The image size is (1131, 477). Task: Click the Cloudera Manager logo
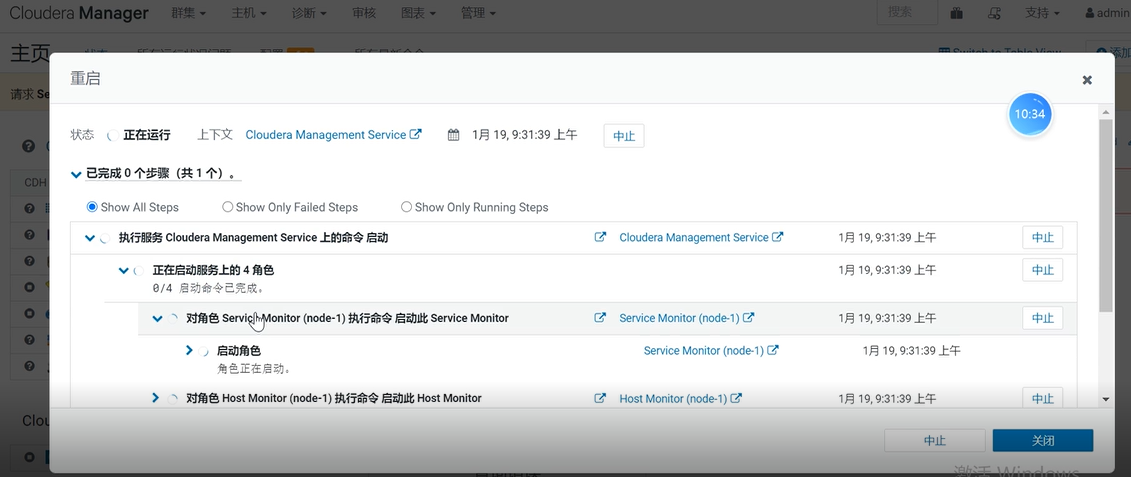[x=79, y=13]
